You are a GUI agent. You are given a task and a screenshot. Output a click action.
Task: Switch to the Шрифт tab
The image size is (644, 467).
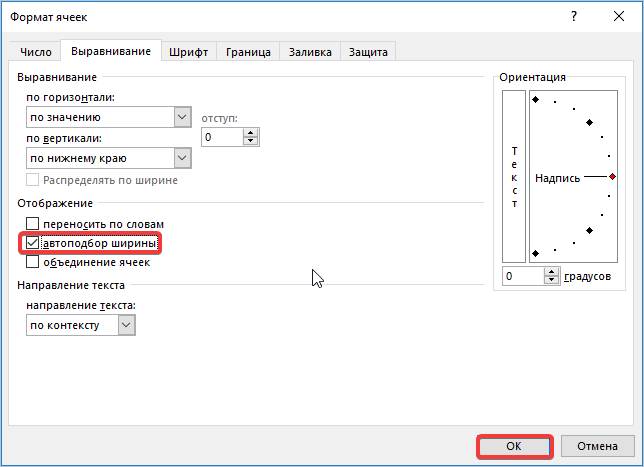tap(188, 52)
